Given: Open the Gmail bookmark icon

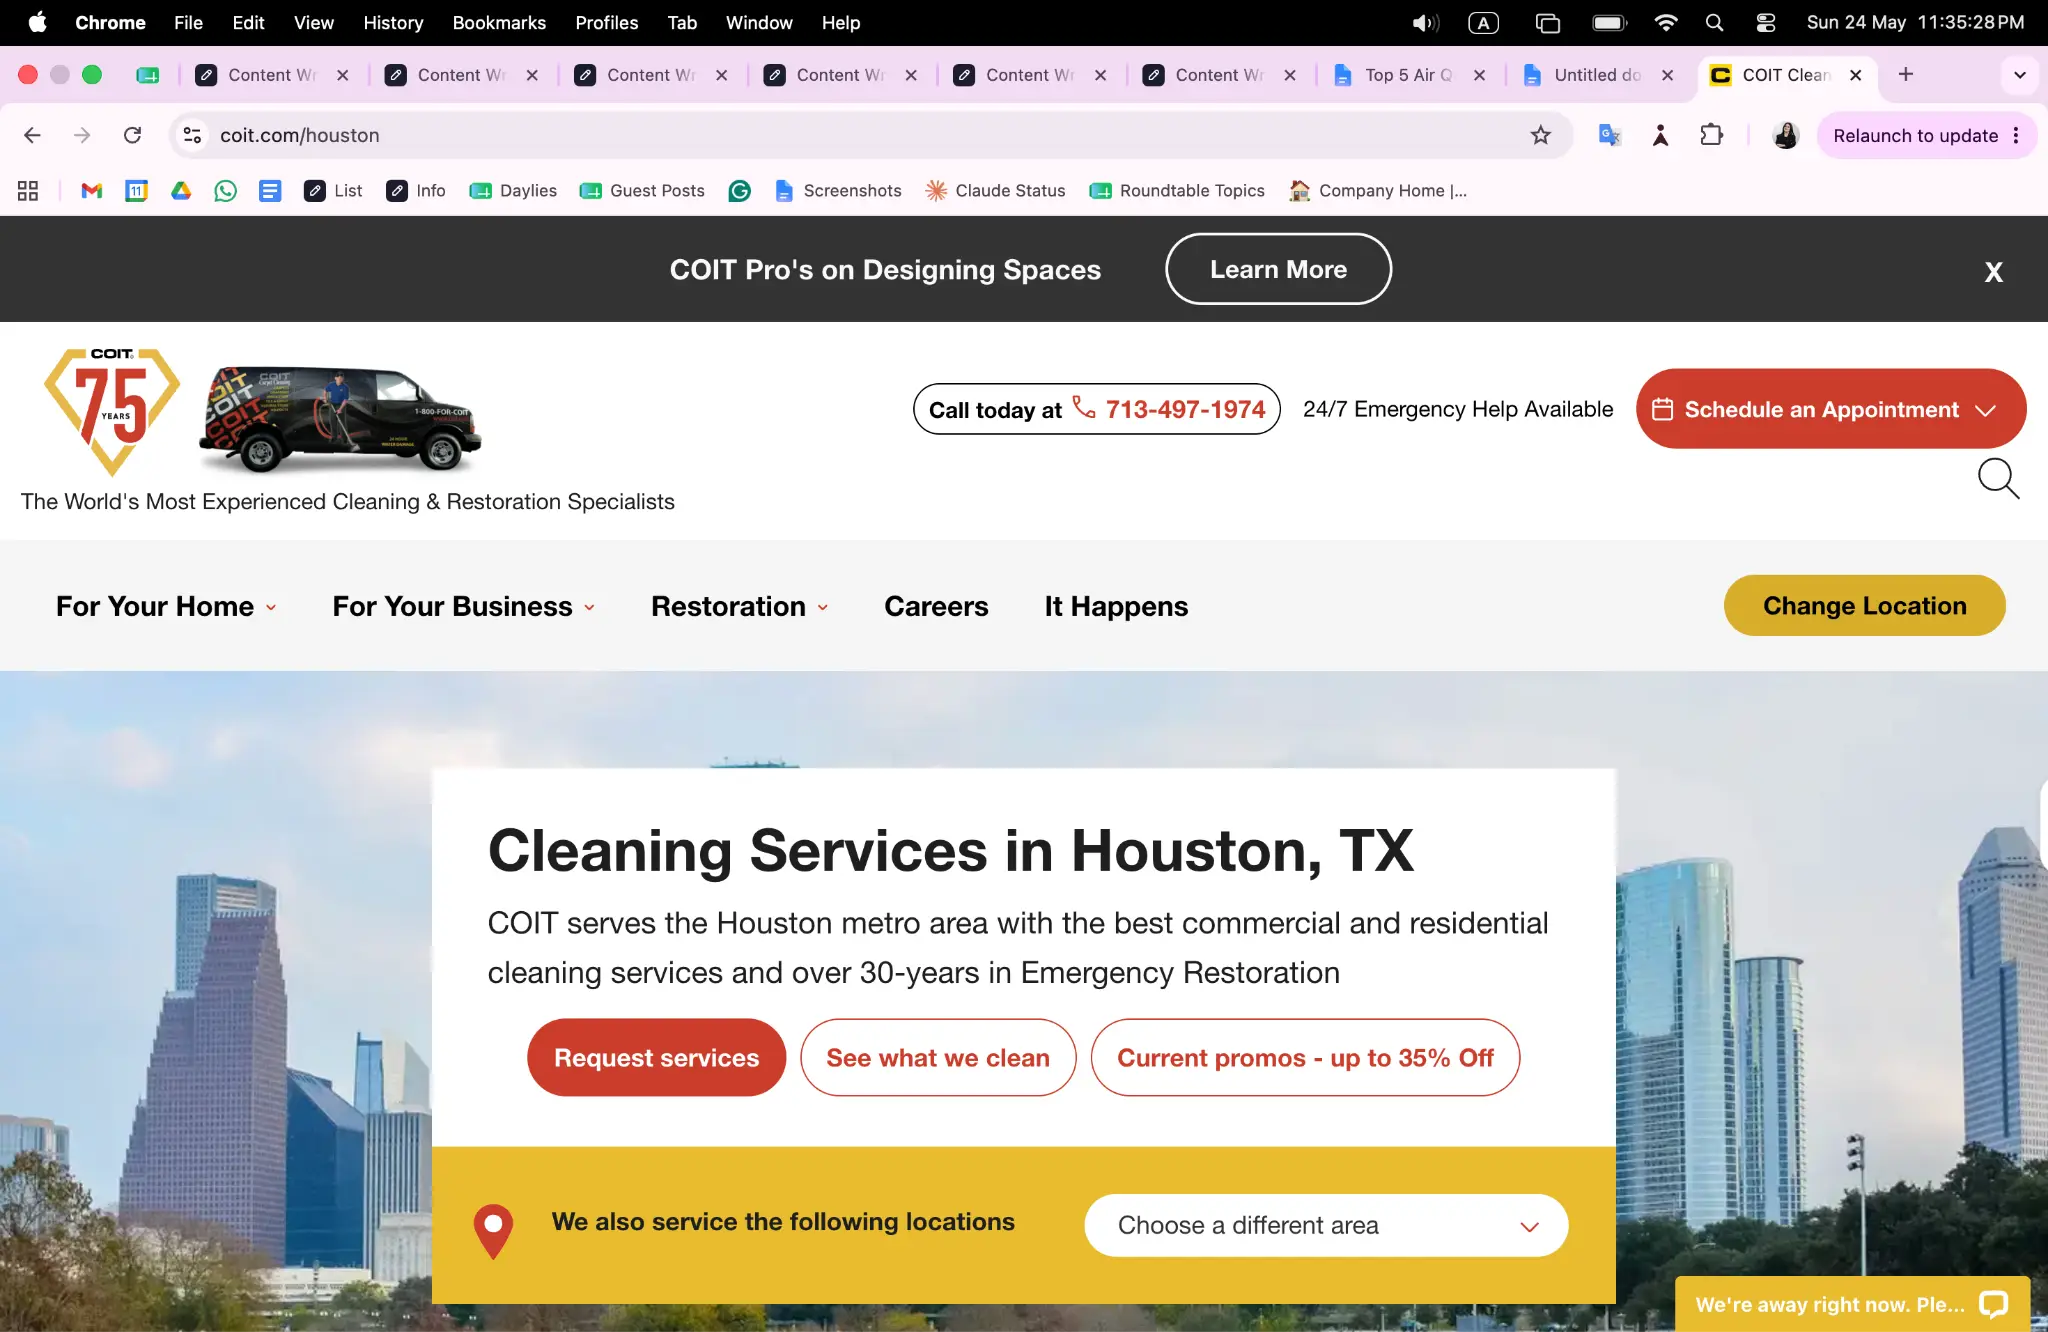Looking at the screenshot, I should click(x=92, y=191).
